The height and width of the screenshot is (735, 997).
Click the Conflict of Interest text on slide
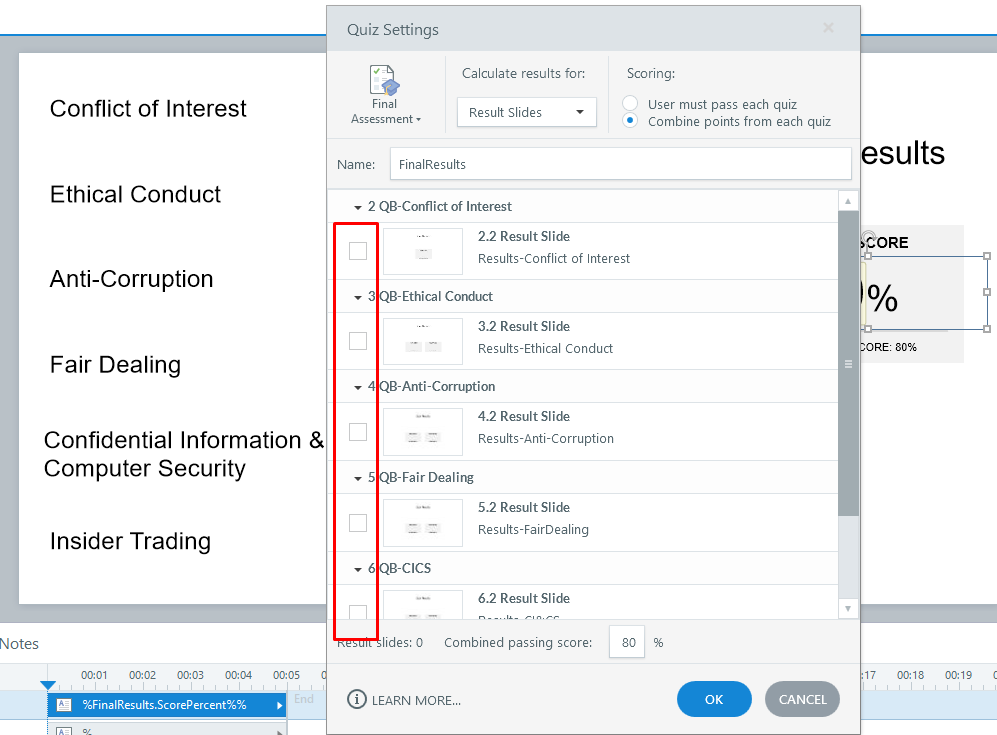[148, 109]
